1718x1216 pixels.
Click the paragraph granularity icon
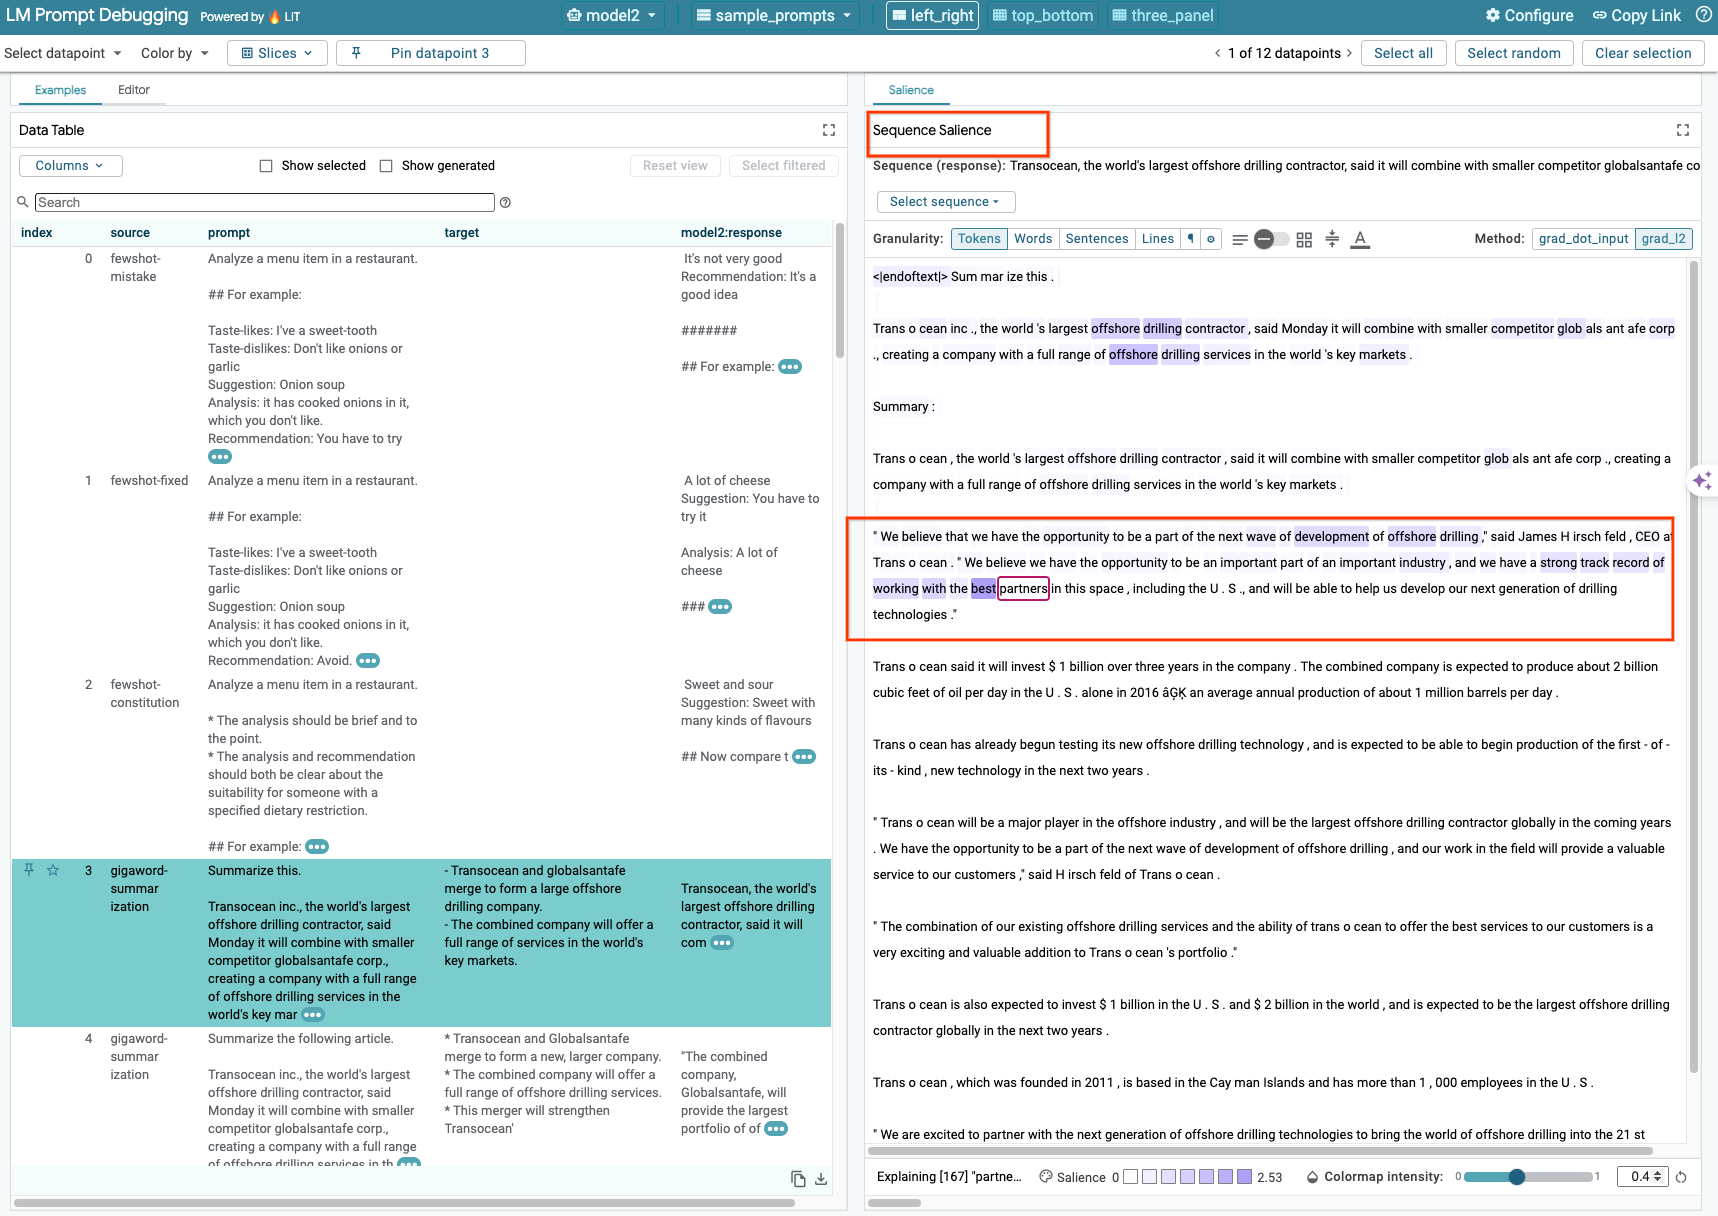pyautogui.click(x=1190, y=239)
